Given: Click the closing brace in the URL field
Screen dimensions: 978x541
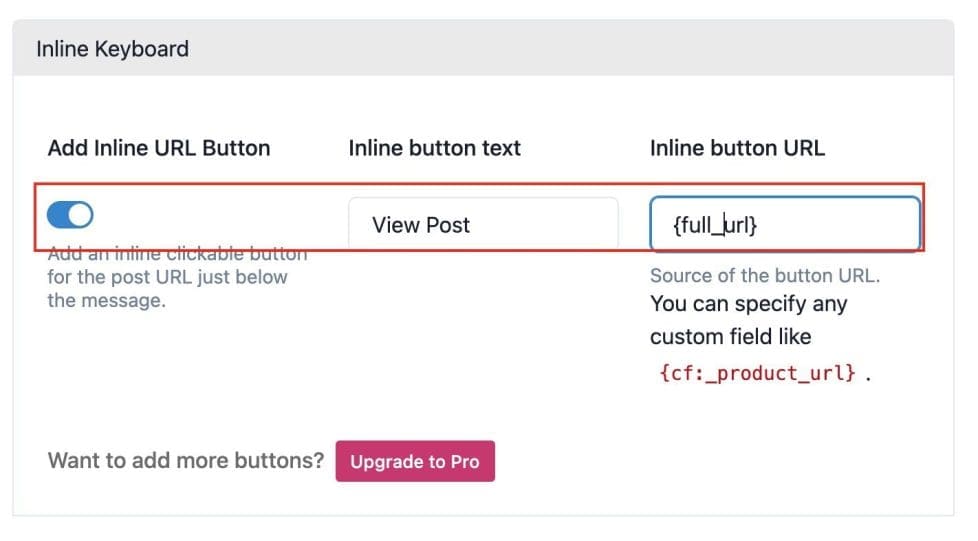Looking at the screenshot, I should pyautogui.click(x=753, y=226).
